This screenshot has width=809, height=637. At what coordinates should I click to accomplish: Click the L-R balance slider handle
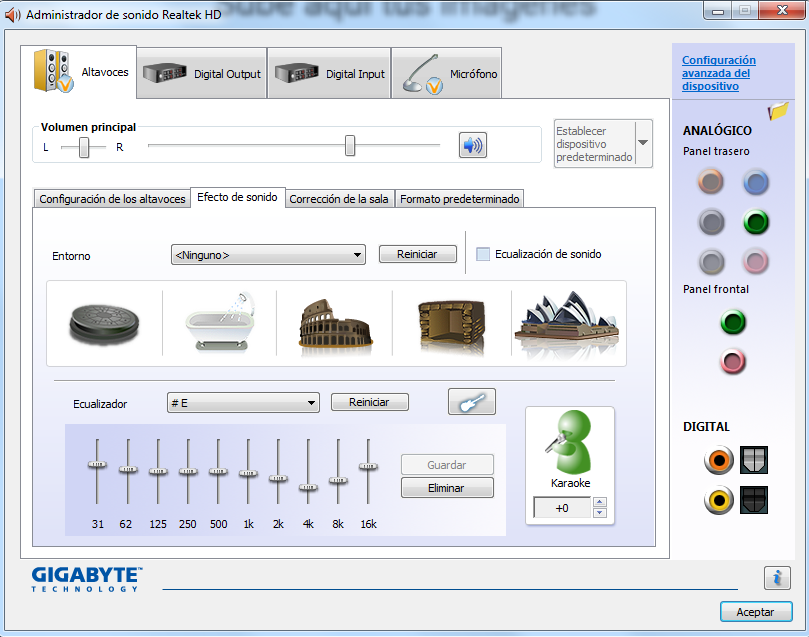[84, 147]
